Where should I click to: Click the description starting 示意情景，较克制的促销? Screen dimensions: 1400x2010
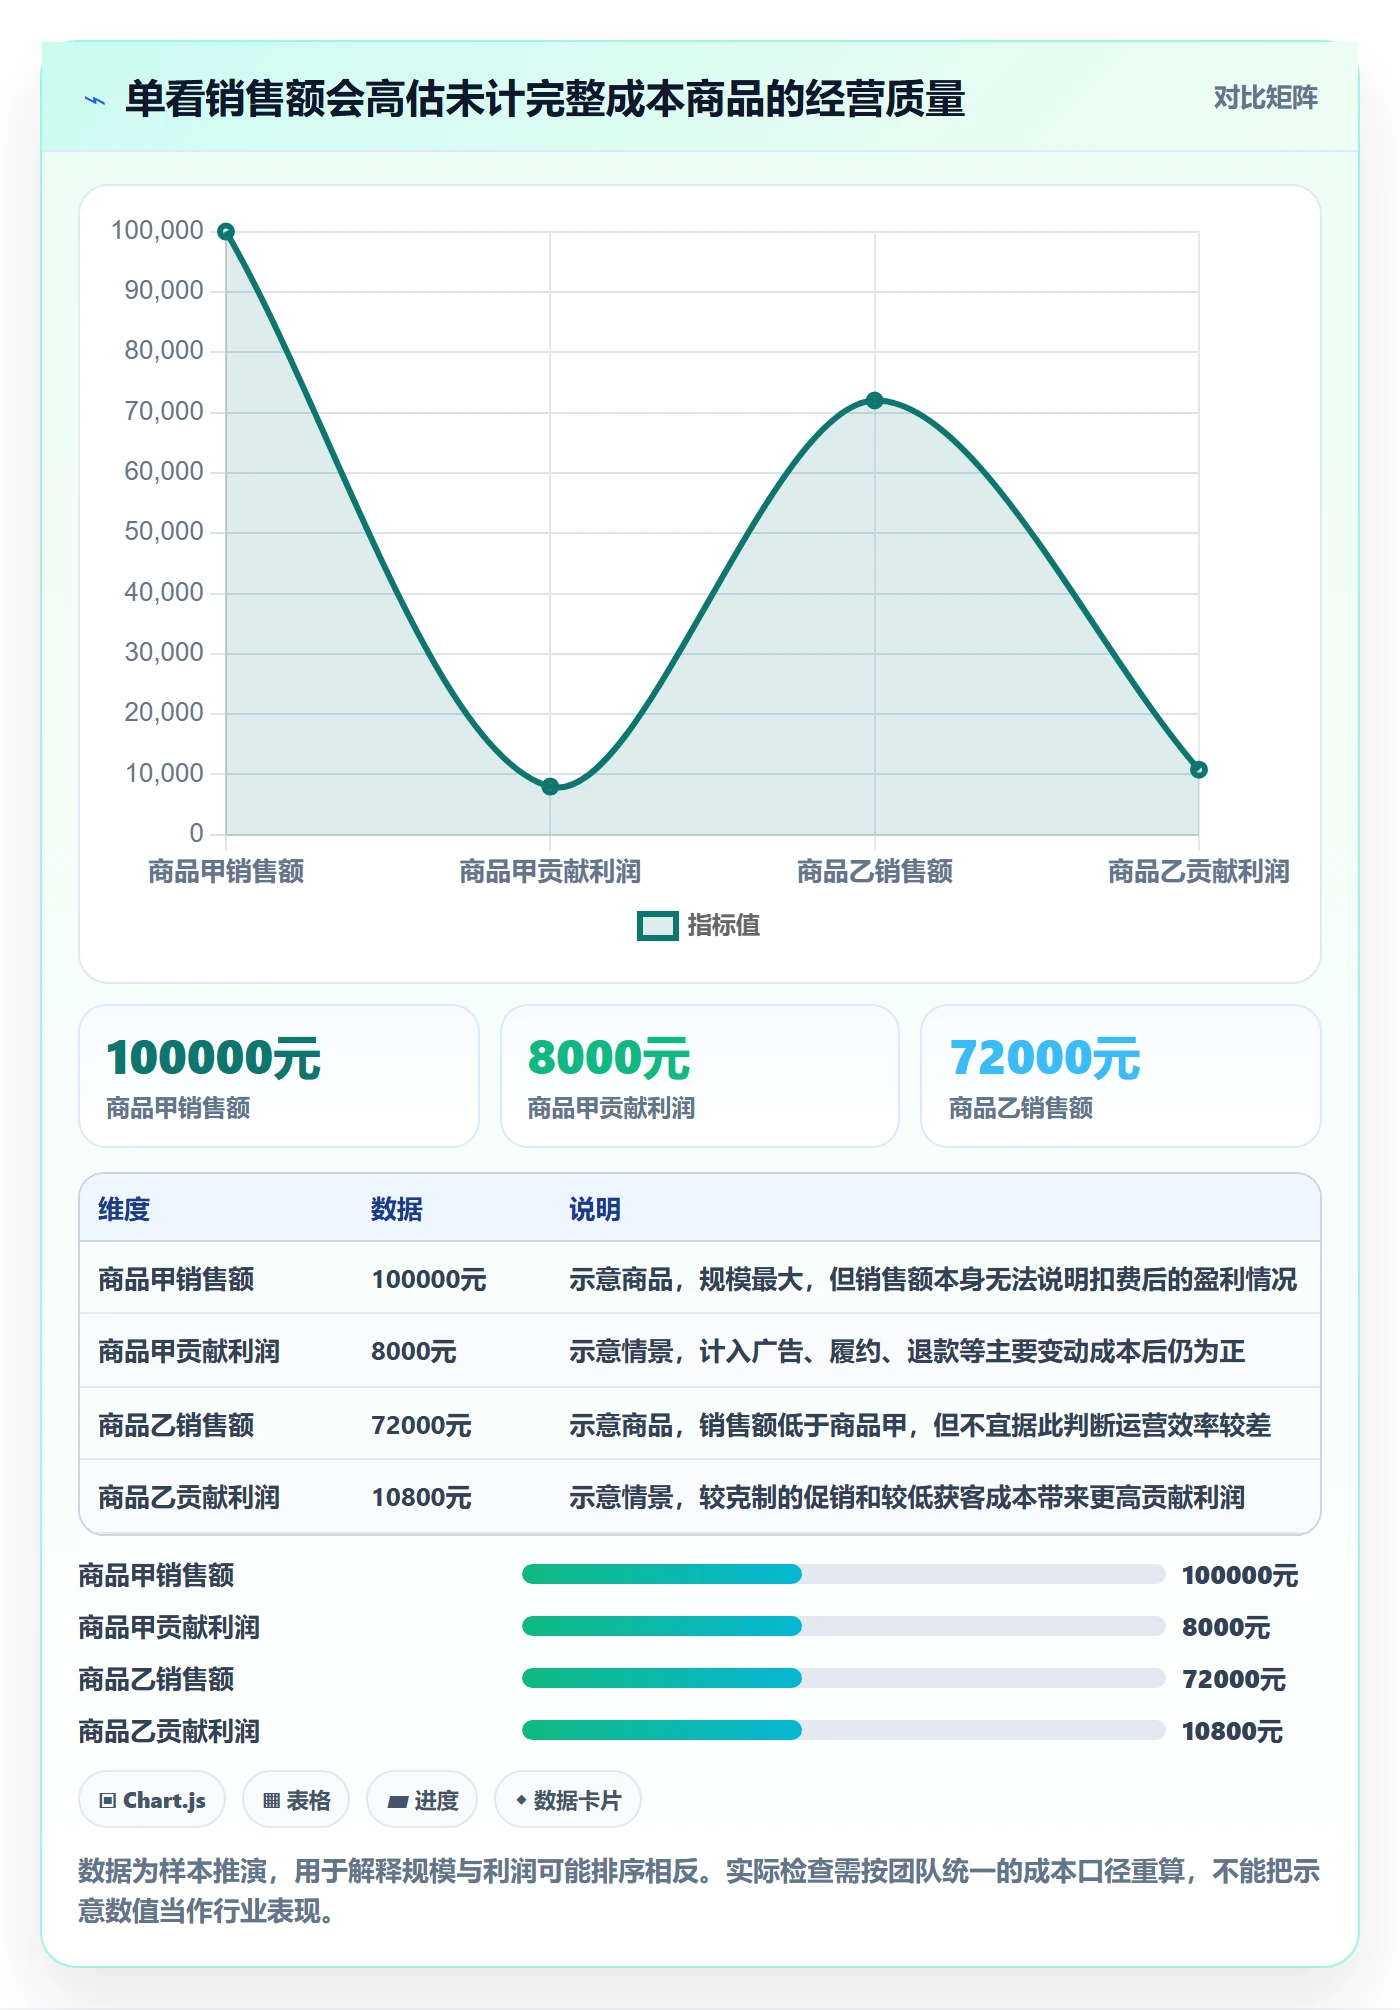[907, 1497]
